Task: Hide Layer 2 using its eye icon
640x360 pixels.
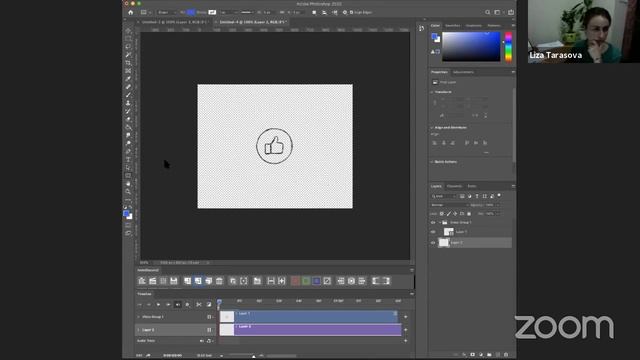Action: (x=433, y=242)
